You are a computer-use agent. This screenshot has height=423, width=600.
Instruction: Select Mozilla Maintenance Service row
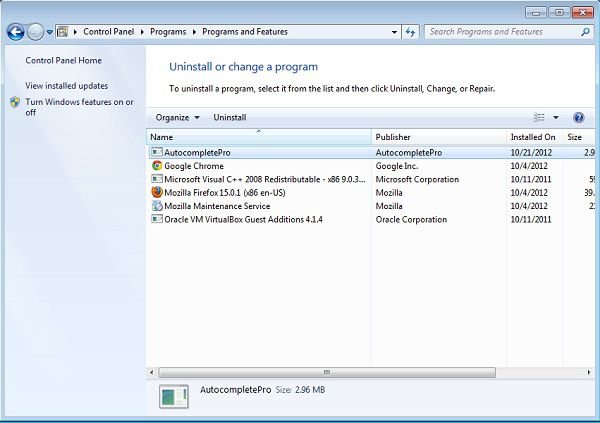click(x=371, y=206)
